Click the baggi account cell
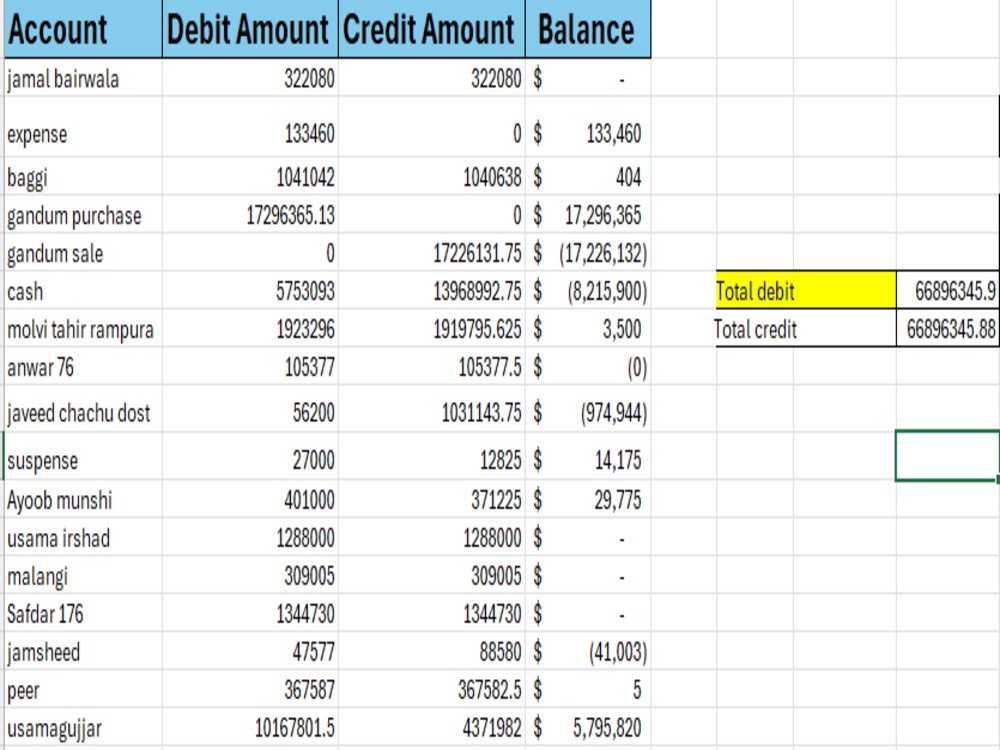Screen dimensions: 1000x750 coord(83,176)
